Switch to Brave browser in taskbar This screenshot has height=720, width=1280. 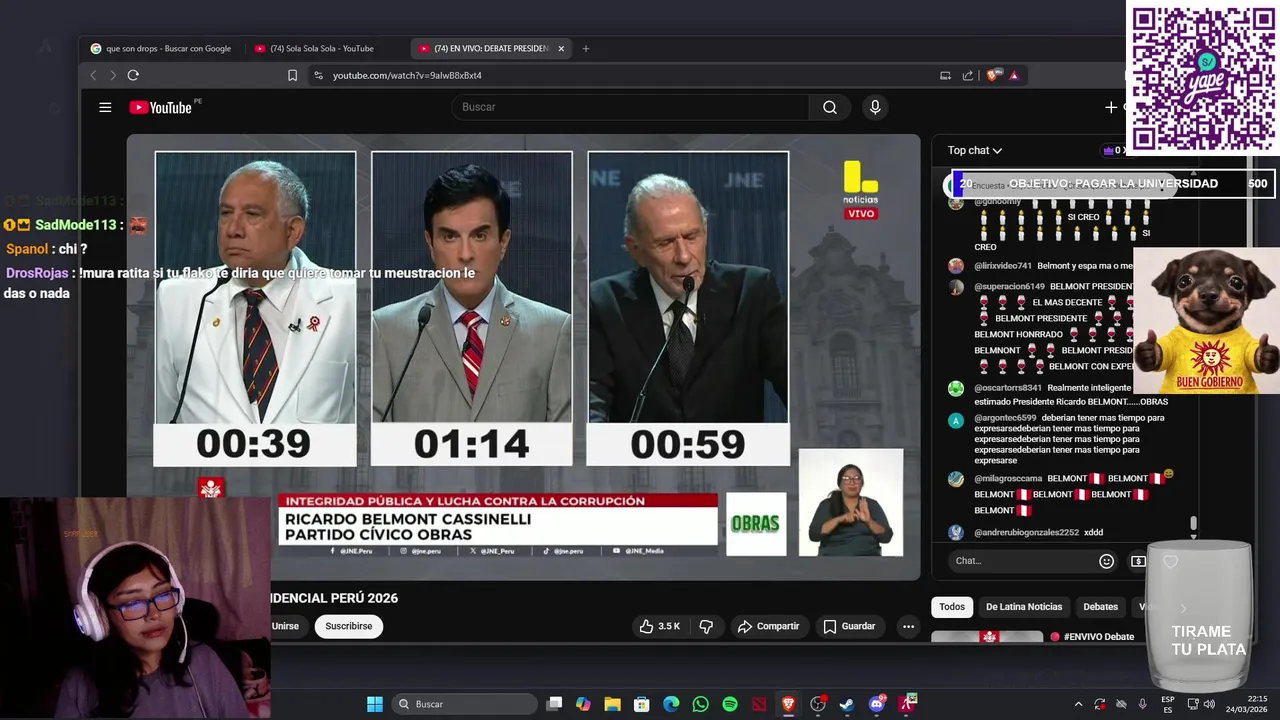tap(788, 704)
